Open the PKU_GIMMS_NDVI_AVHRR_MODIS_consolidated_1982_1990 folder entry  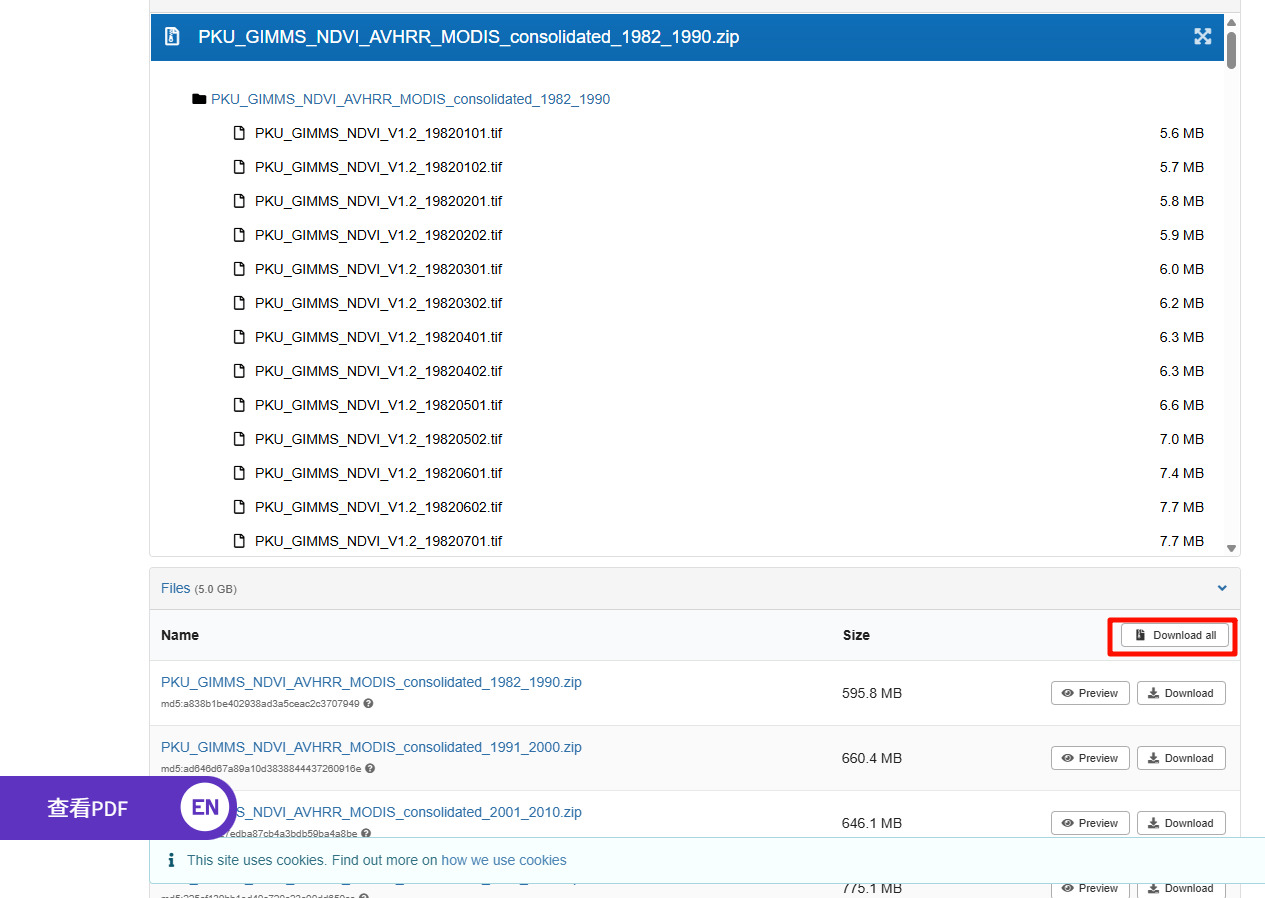[410, 99]
